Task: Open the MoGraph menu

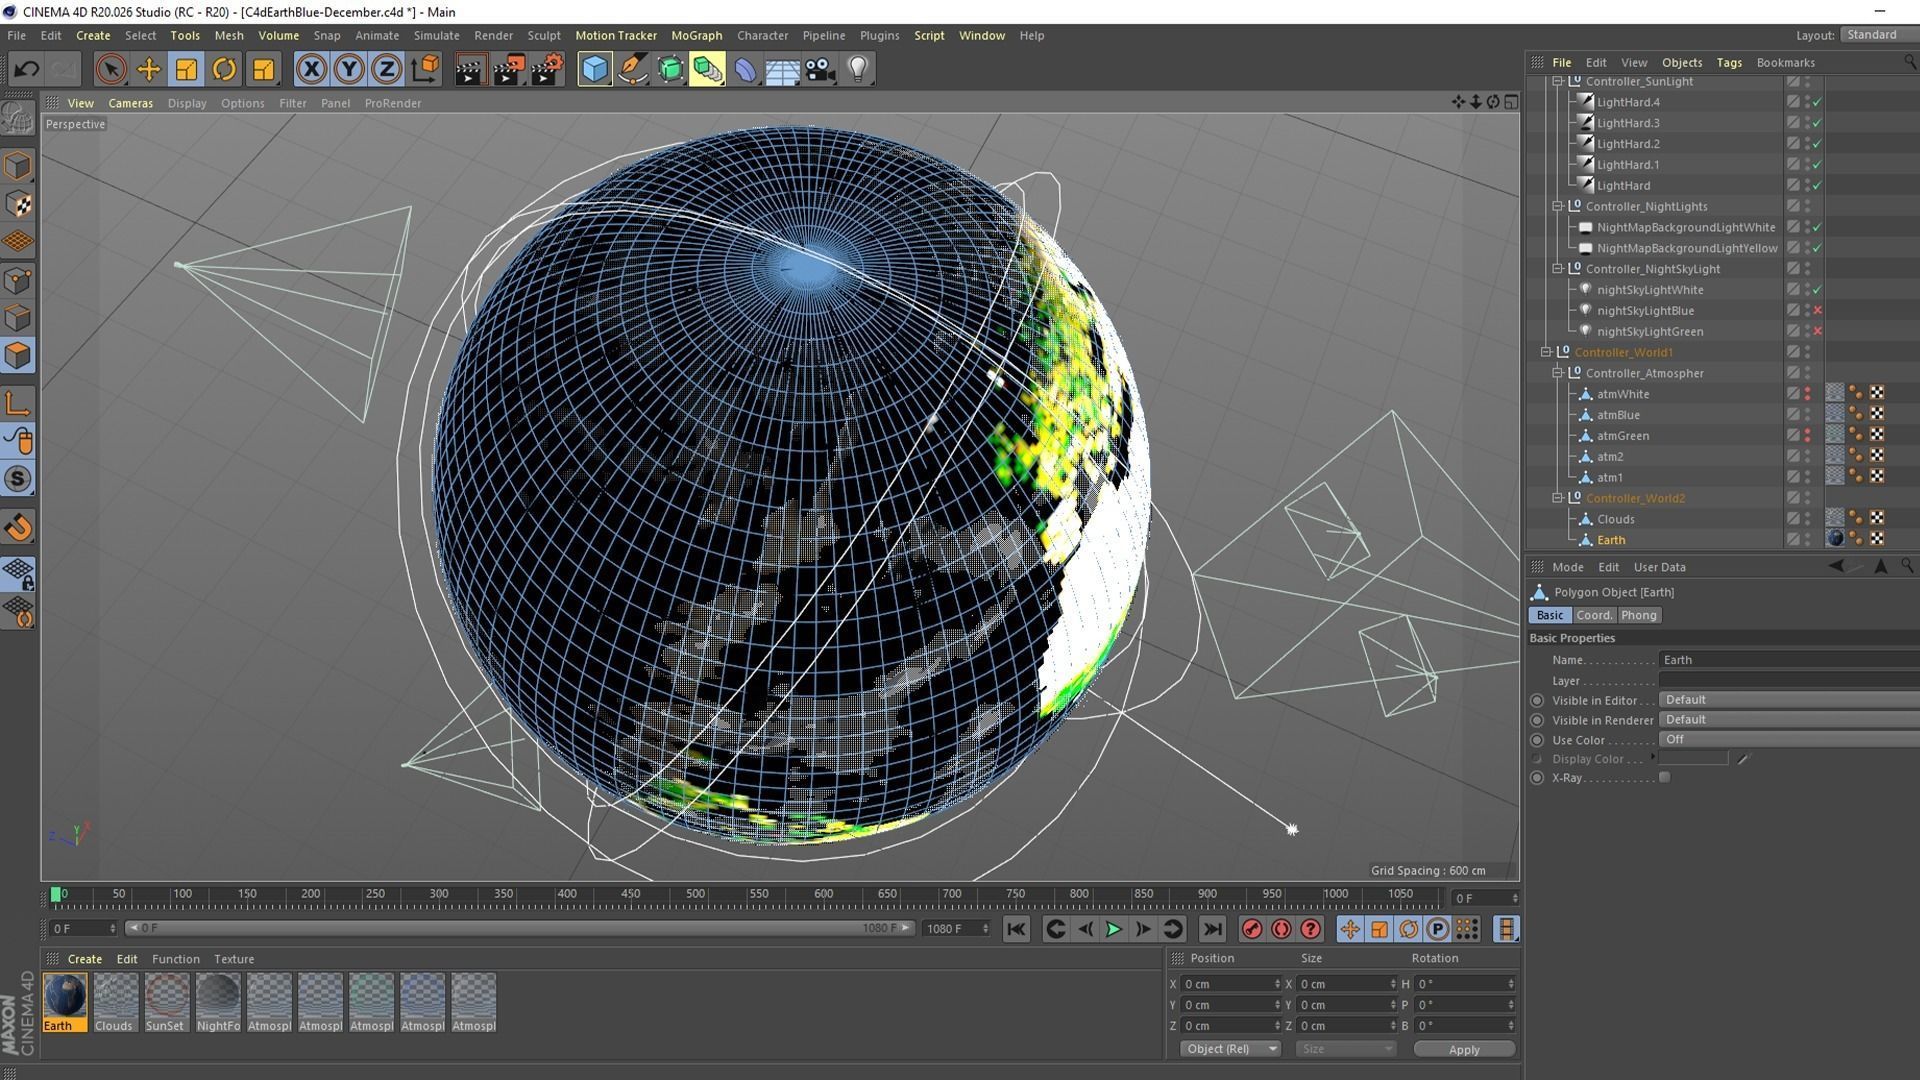Action: point(696,35)
